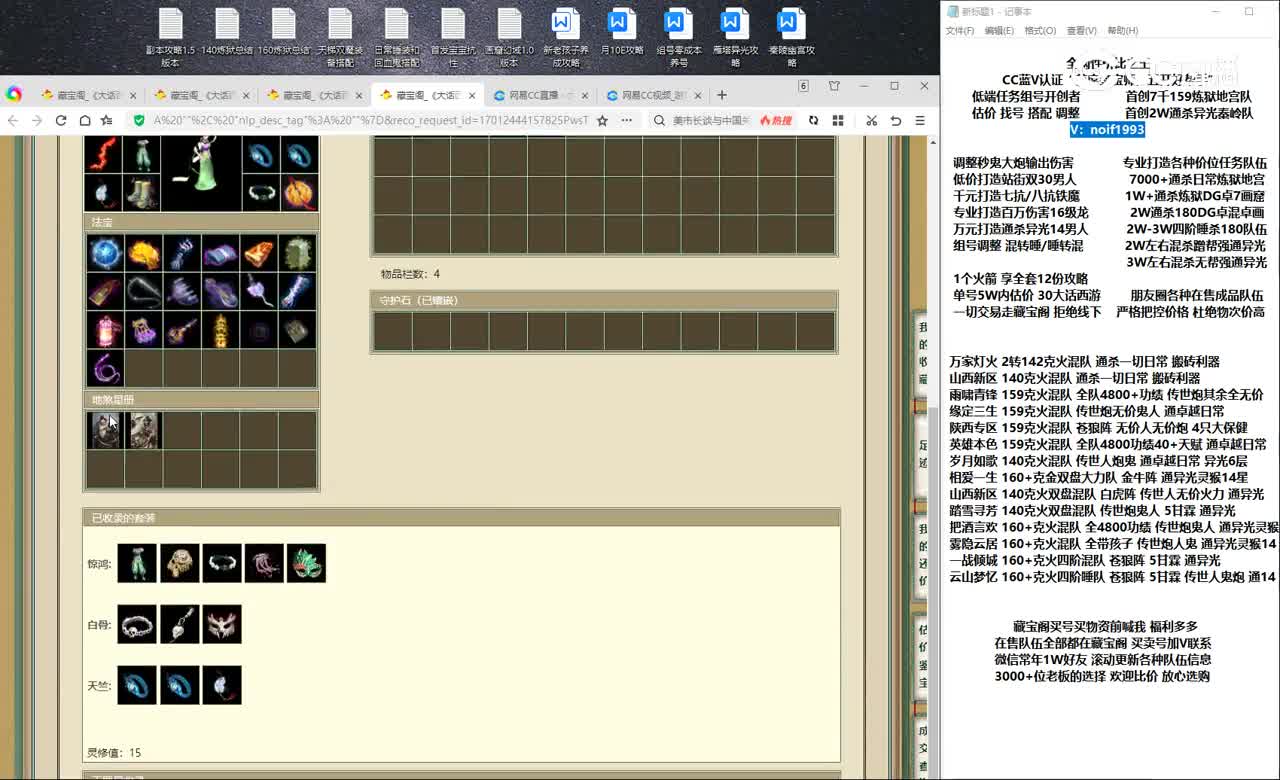Select the golden flame 法宝 icon
This screenshot has height=780, width=1280.
point(143,254)
